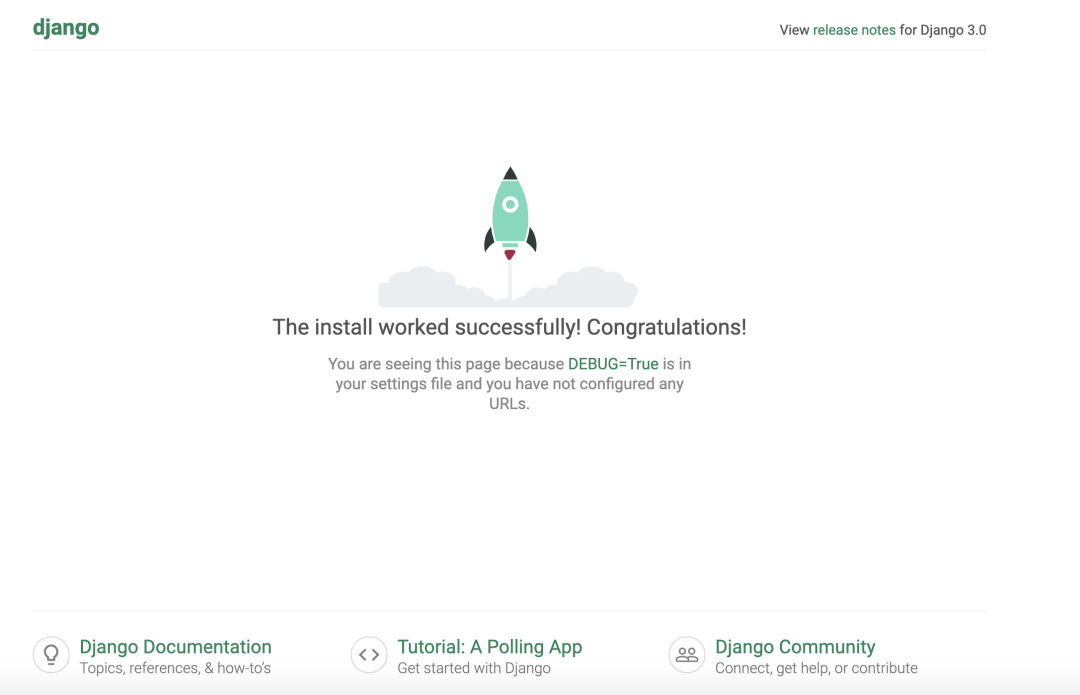
Task: Click the rocket's circular porthole window
Action: [x=510, y=204]
